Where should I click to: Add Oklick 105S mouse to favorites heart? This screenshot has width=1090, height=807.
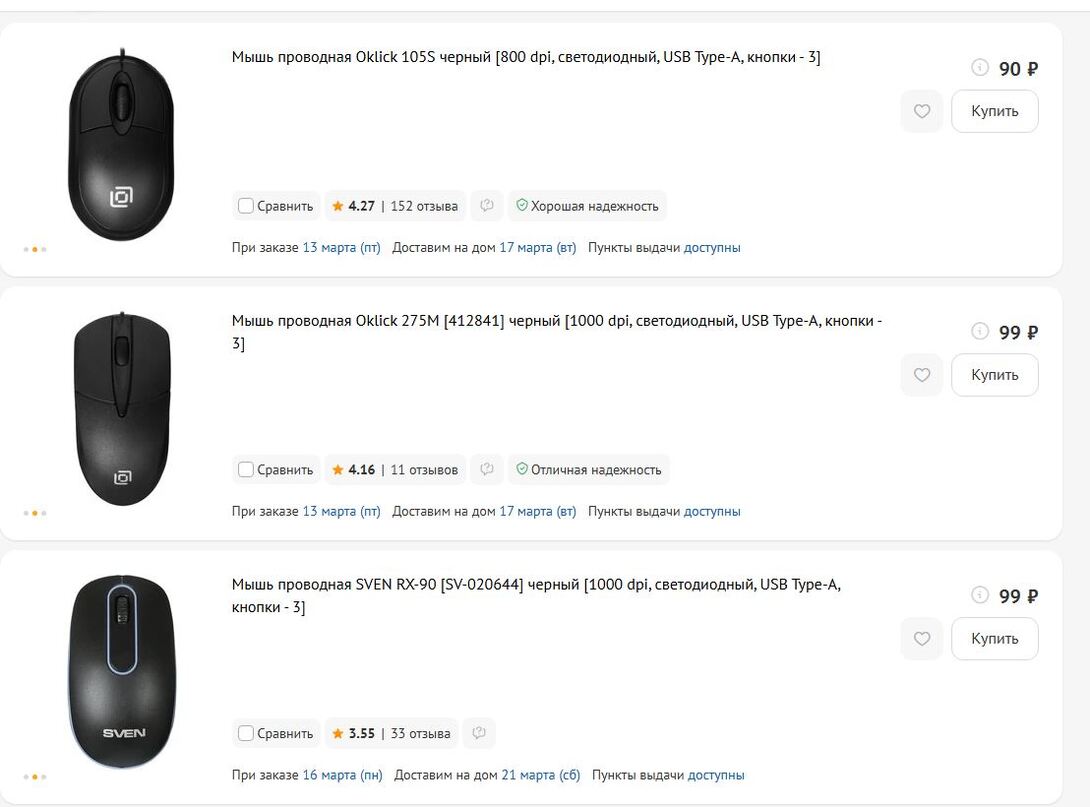[922, 111]
